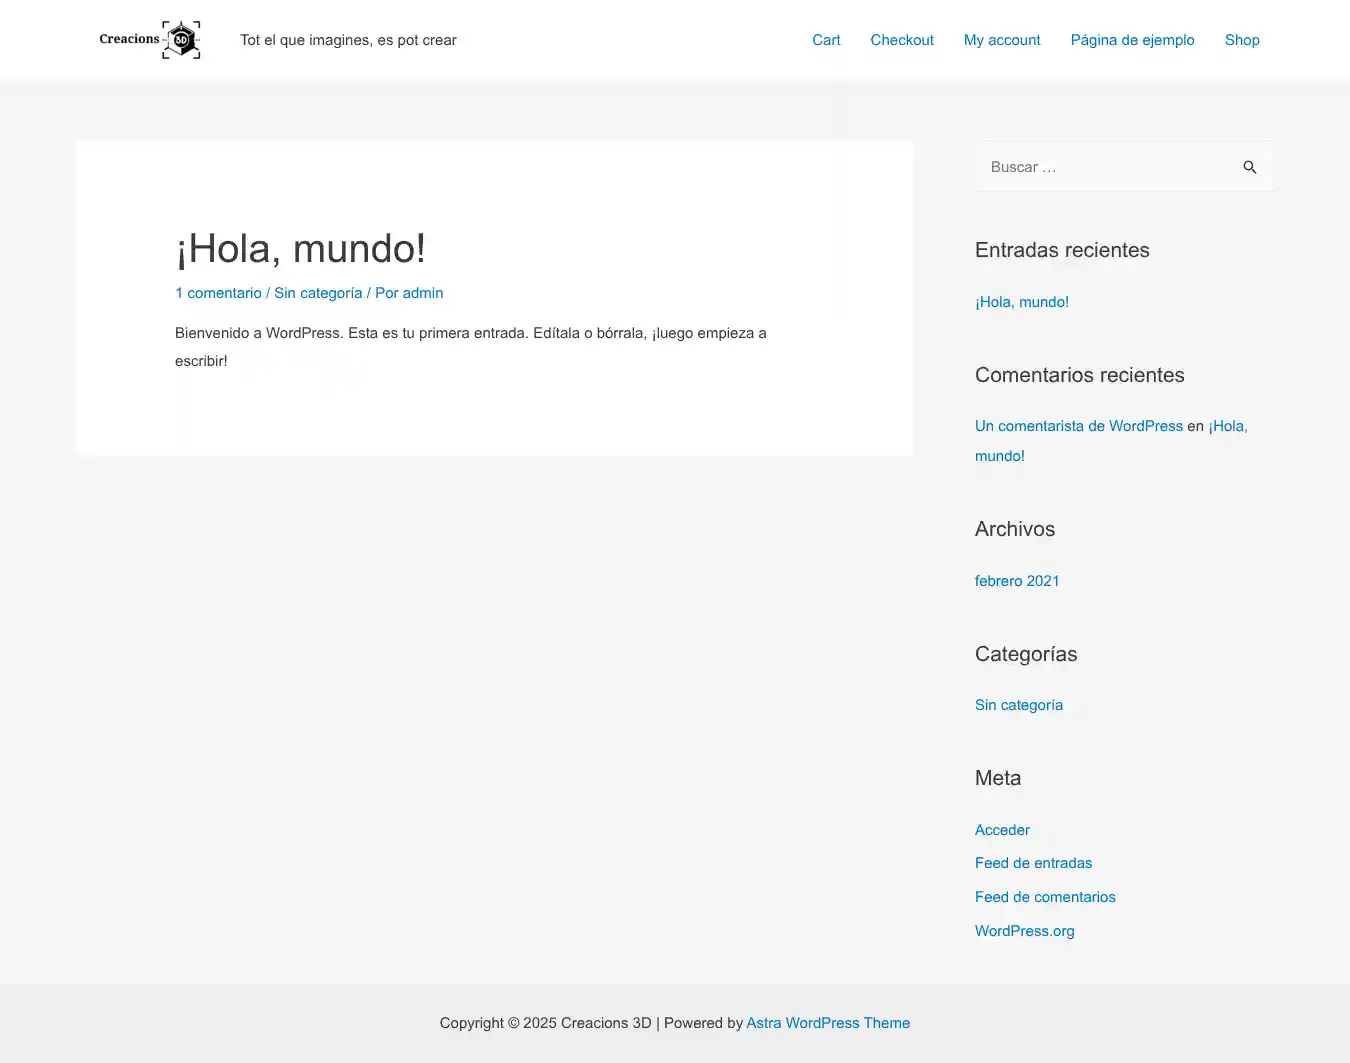Navigate to the Shop page
Screen dimensions: 1350x1063
click(x=1241, y=40)
